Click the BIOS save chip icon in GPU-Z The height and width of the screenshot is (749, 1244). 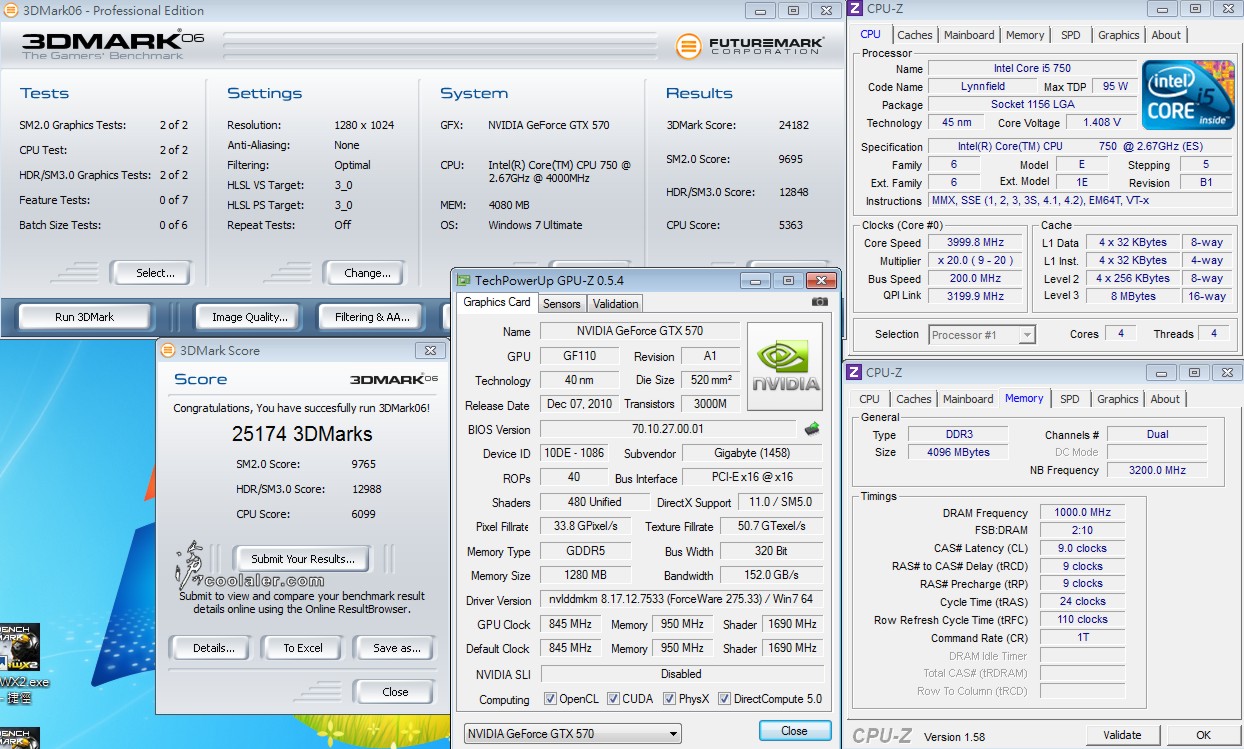click(812, 429)
